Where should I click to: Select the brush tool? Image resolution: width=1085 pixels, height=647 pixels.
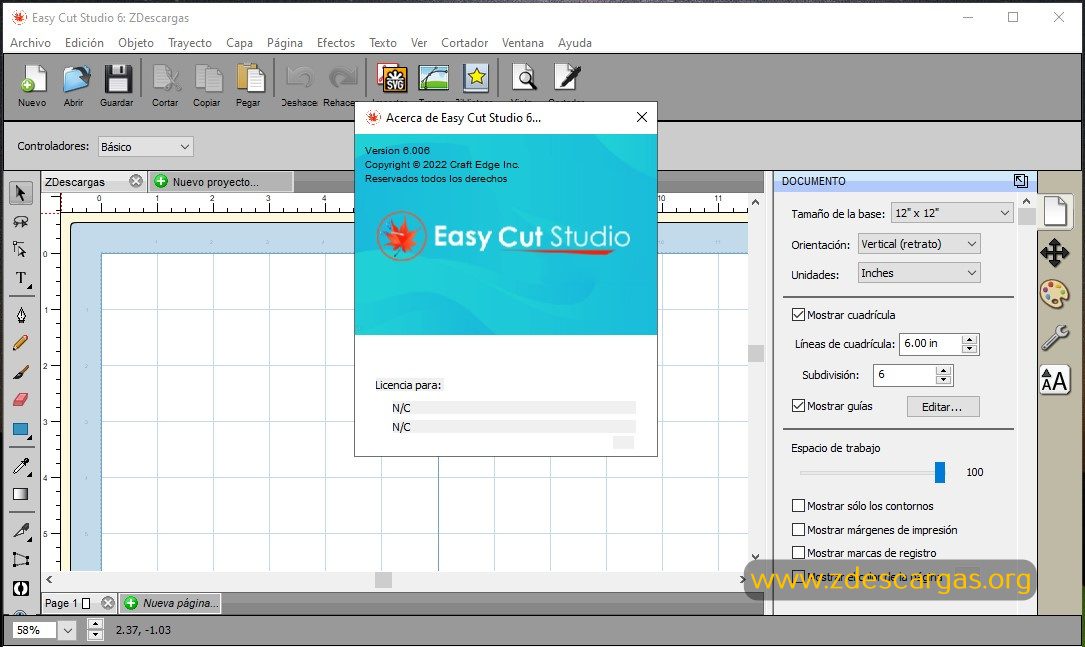pos(21,372)
